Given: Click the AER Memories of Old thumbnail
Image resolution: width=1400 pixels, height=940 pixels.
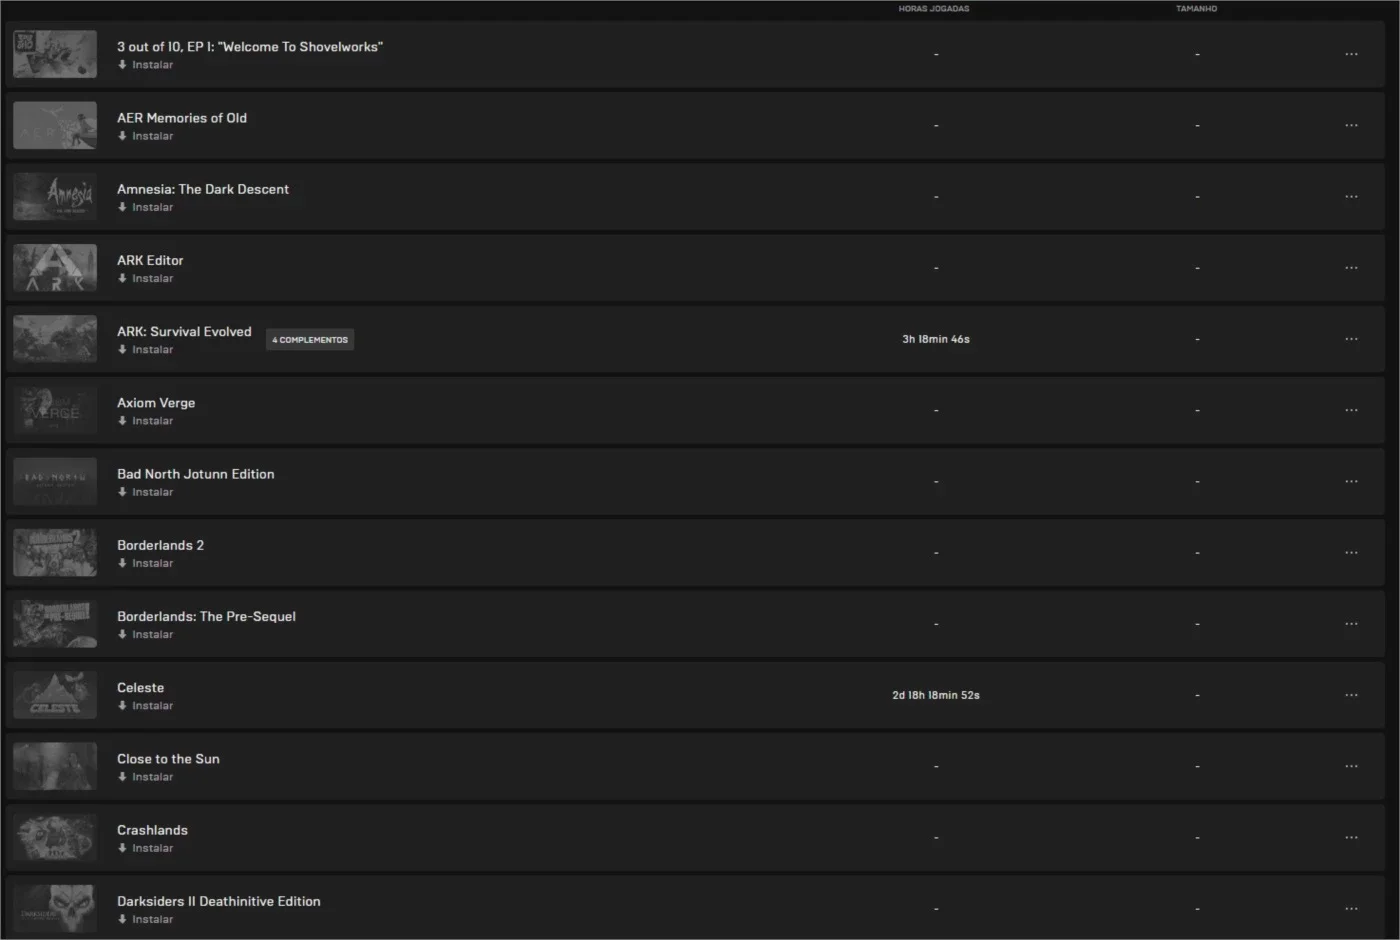Looking at the screenshot, I should 55,125.
